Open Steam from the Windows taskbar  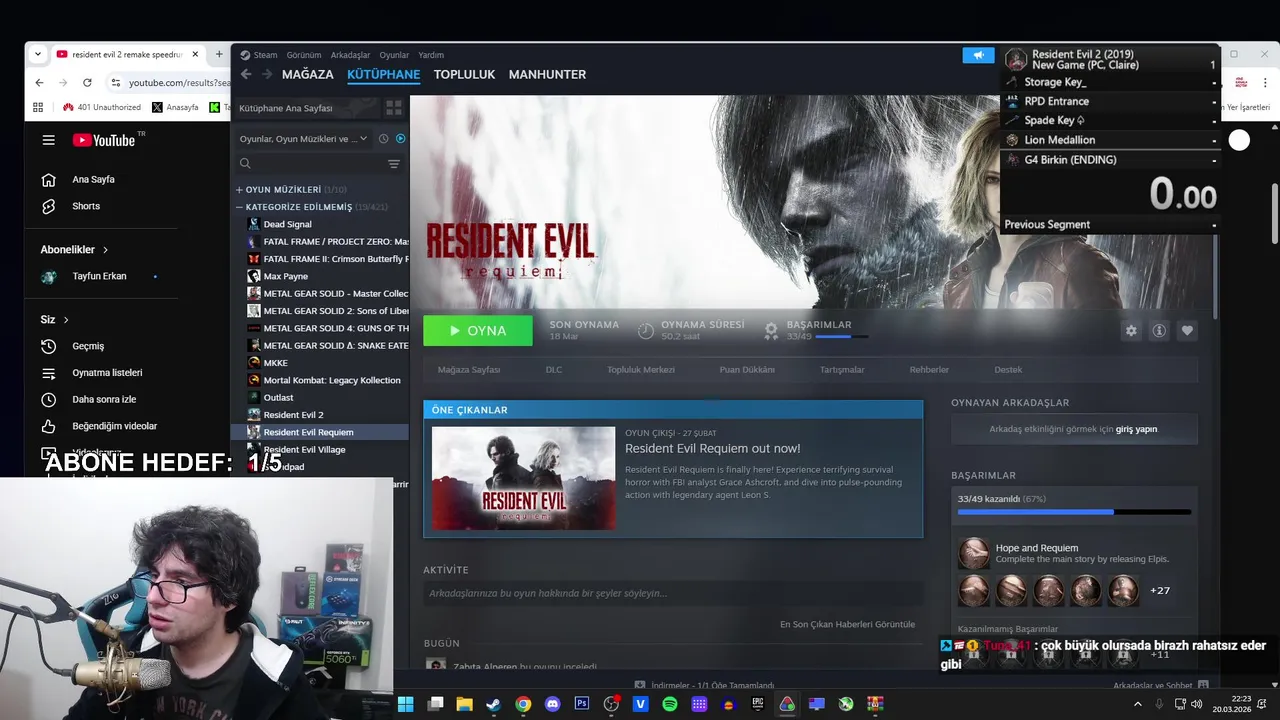(494, 704)
